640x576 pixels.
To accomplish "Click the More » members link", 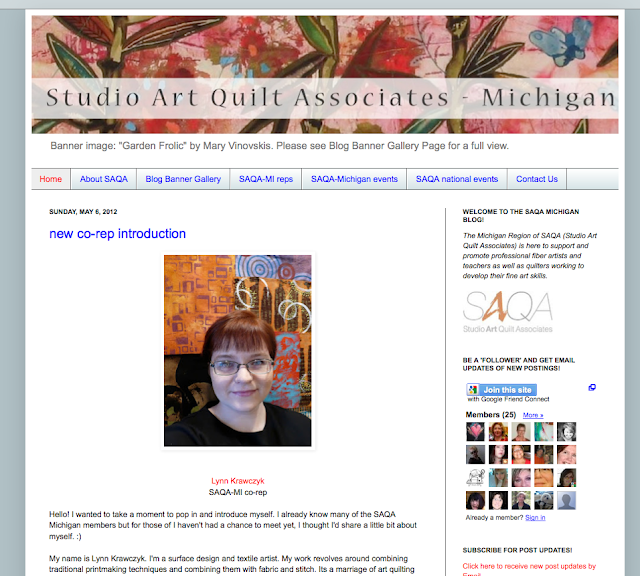I will point(533,415).
